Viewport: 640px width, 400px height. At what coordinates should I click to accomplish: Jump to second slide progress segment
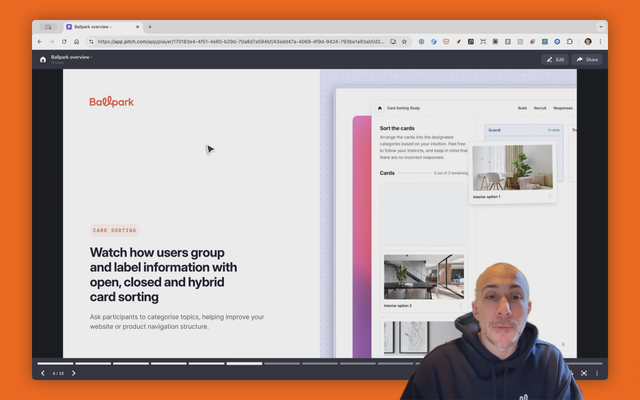[93, 363]
